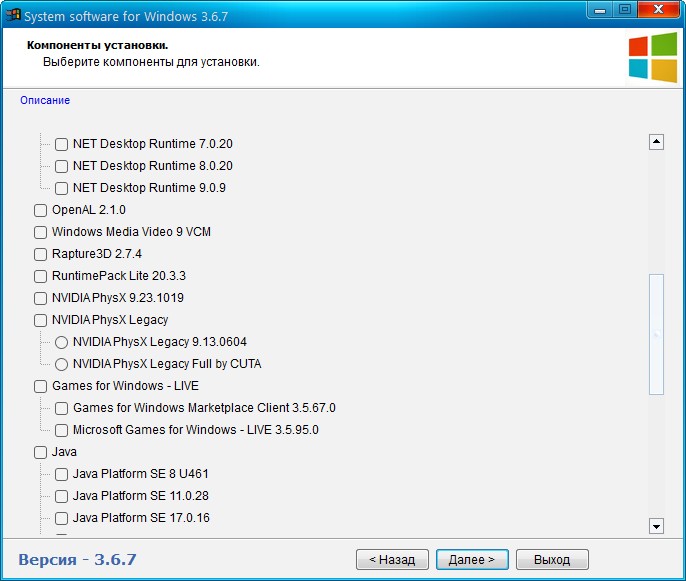The width and height of the screenshot is (686, 581).
Task: Go back with the Назад button
Action: (x=392, y=560)
